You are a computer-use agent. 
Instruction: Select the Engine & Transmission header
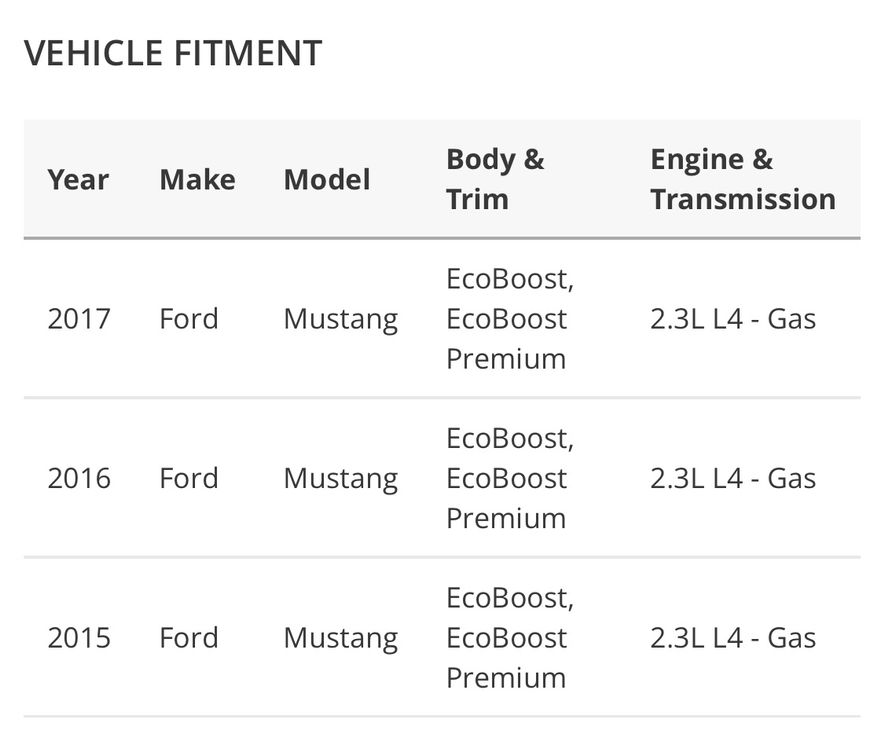pyautogui.click(x=743, y=179)
